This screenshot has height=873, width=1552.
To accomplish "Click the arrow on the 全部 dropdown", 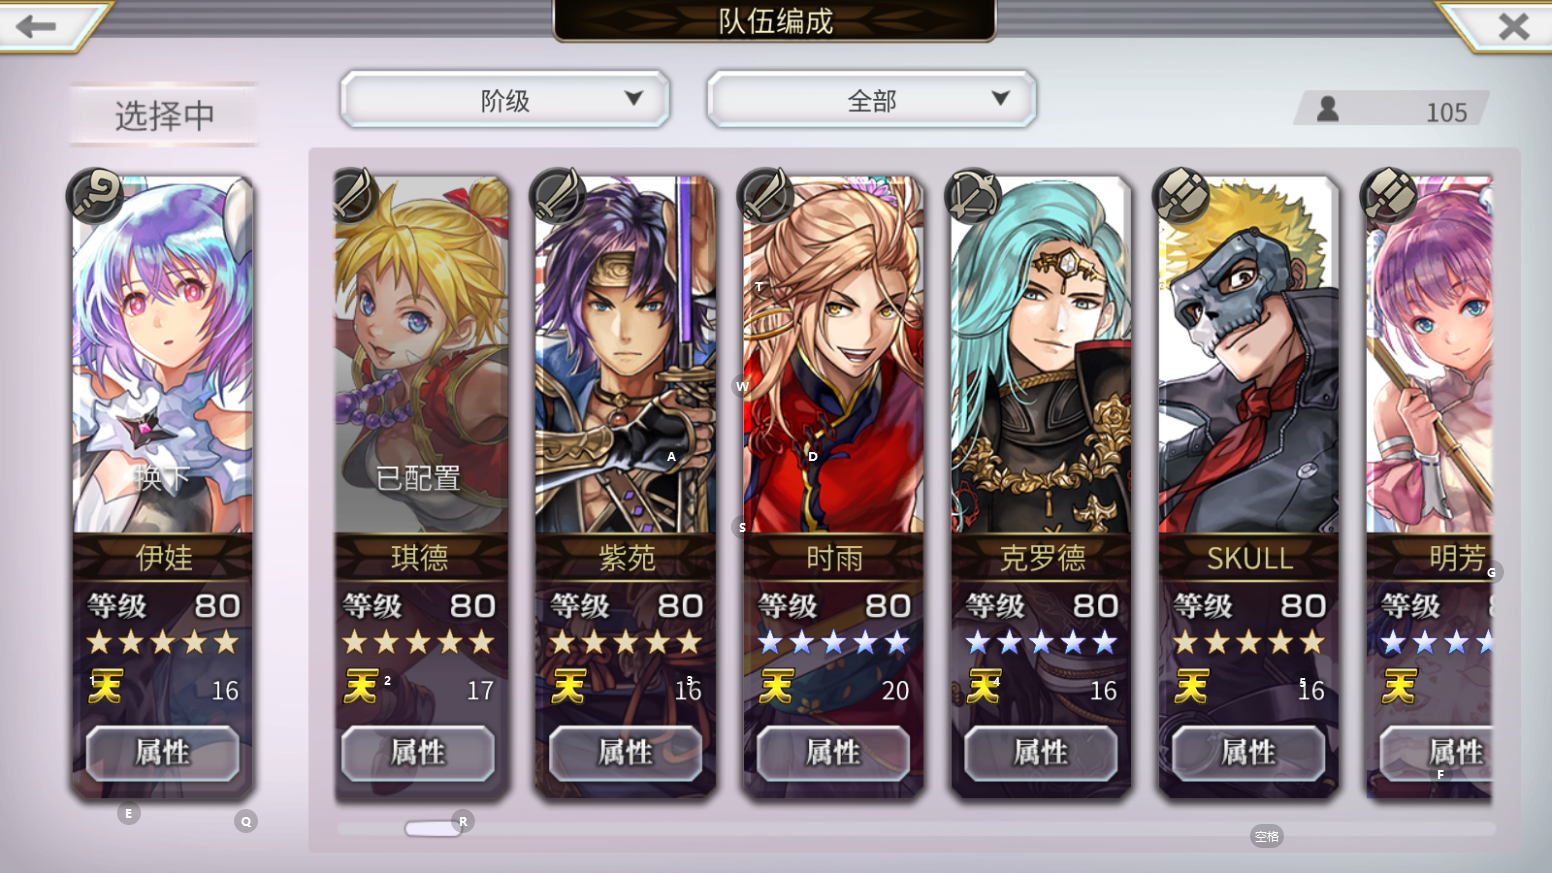I will click(1000, 98).
